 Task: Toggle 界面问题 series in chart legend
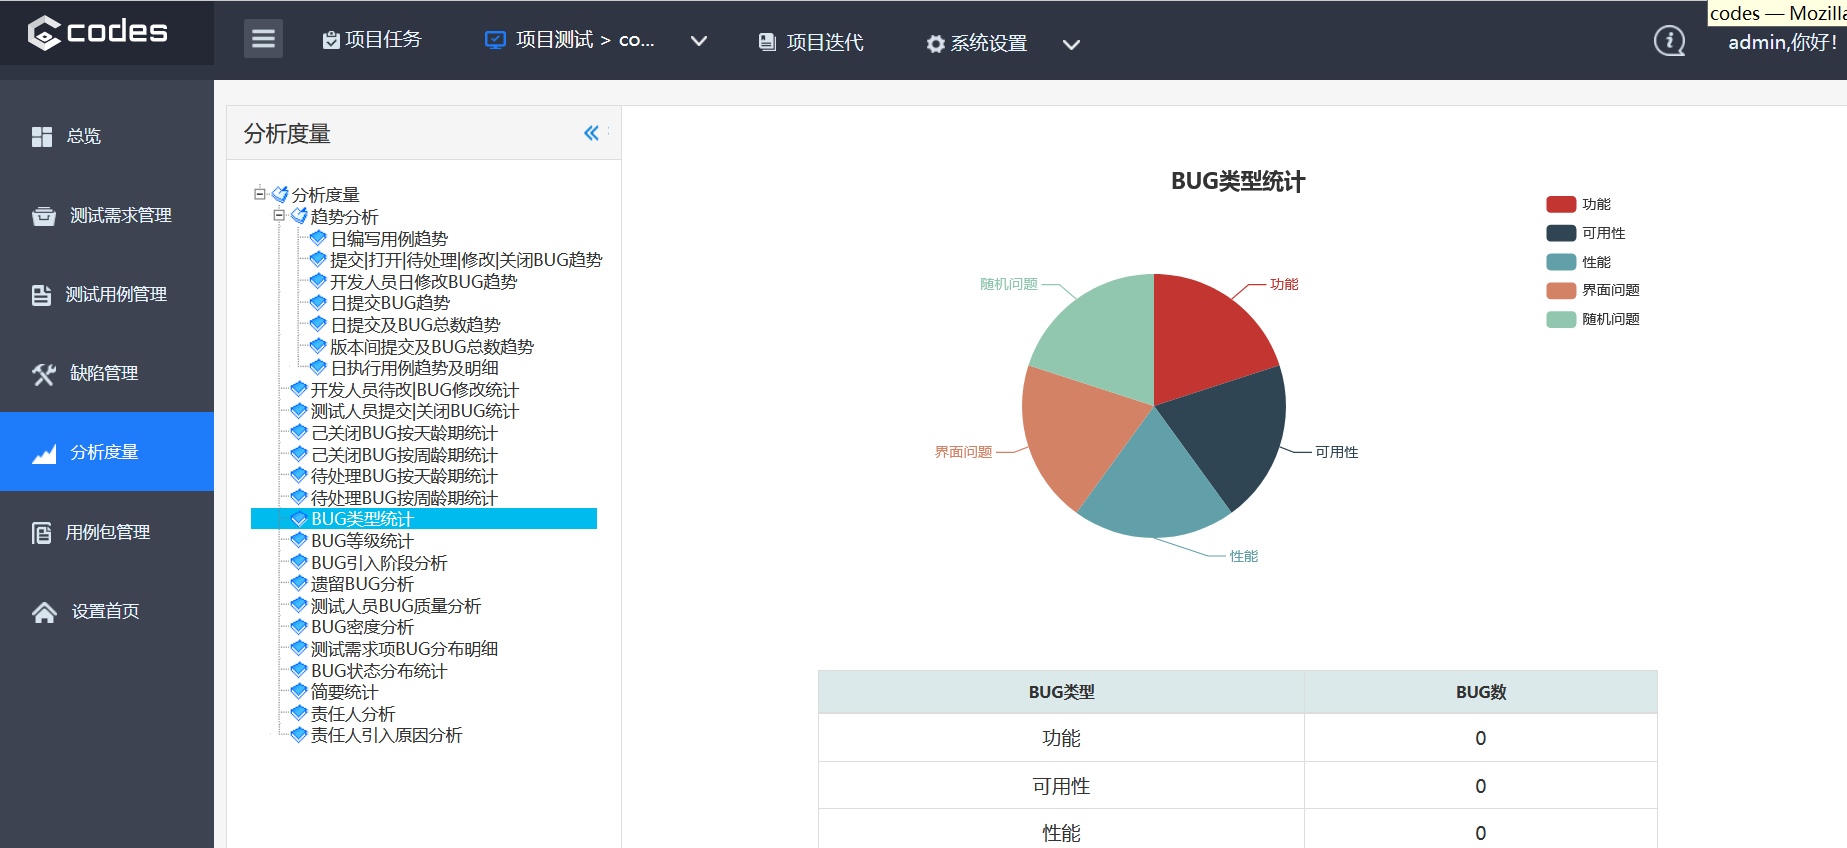(x=1592, y=290)
